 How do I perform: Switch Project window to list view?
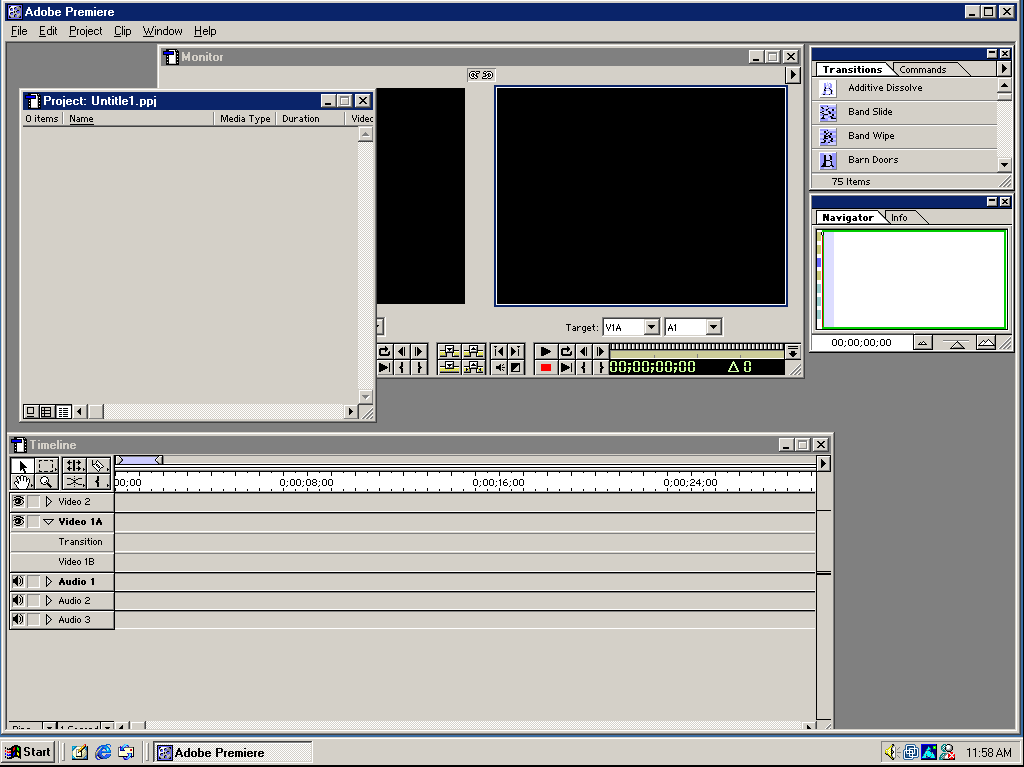[x=63, y=412]
